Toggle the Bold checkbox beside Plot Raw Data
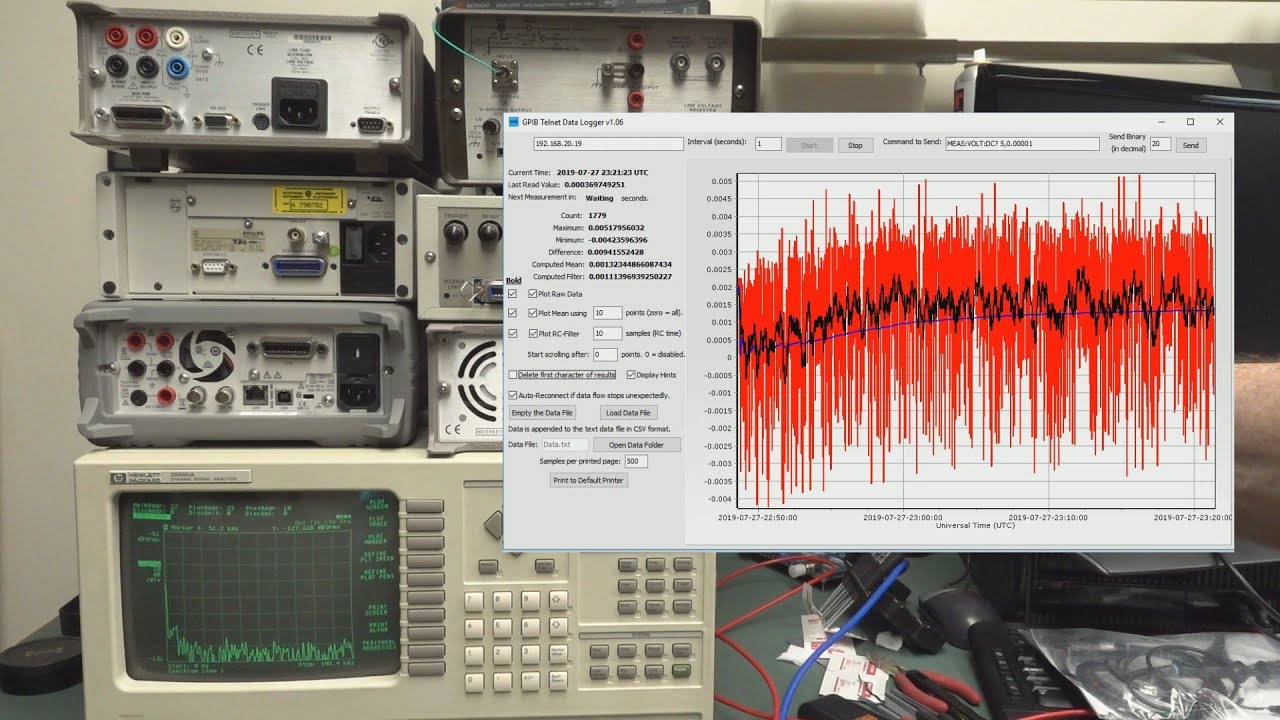Viewport: 1280px width, 720px height. click(513, 294)
